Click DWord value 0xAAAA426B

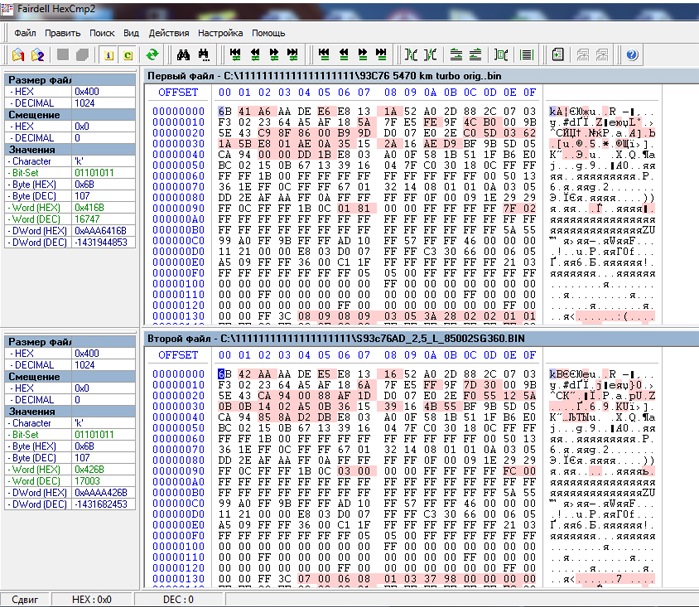[103, 492]
